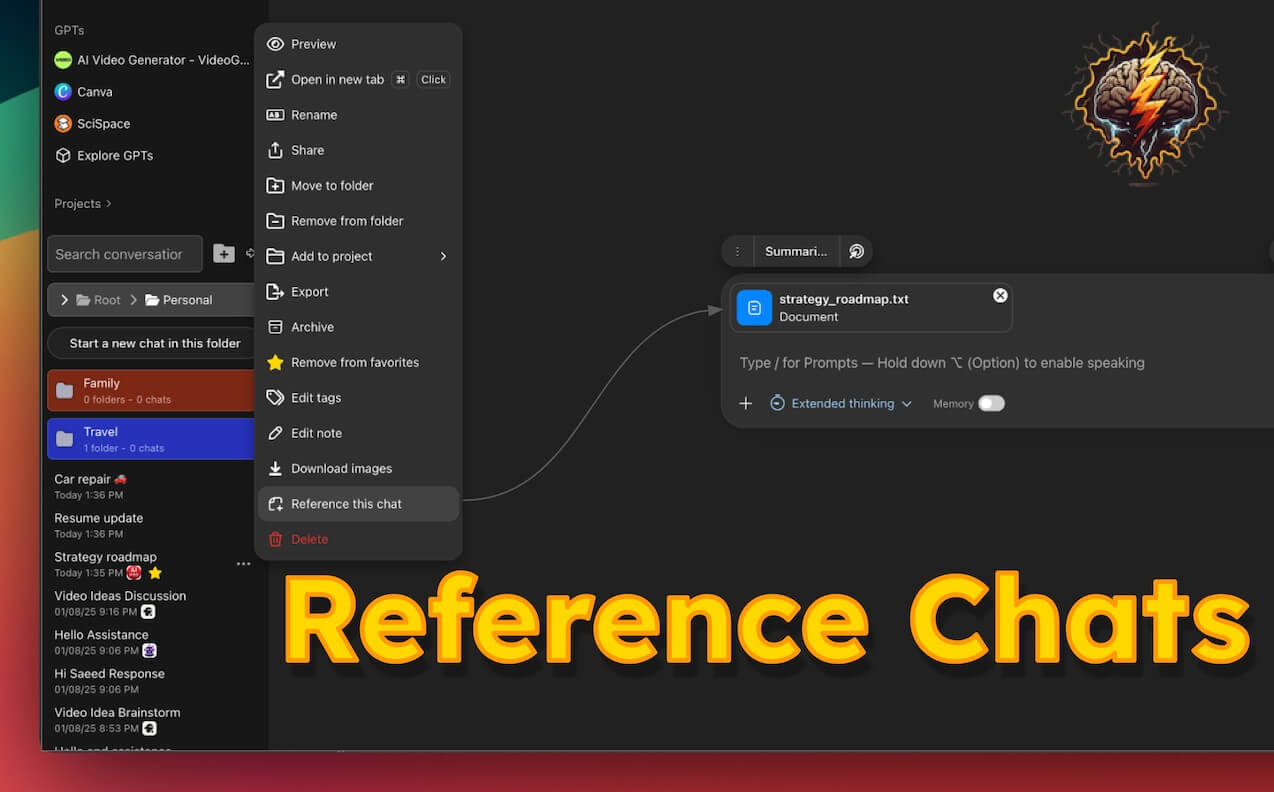Open the blue Travel folder
This screenshot has height=792, width=1274.
tap(151, 439)
